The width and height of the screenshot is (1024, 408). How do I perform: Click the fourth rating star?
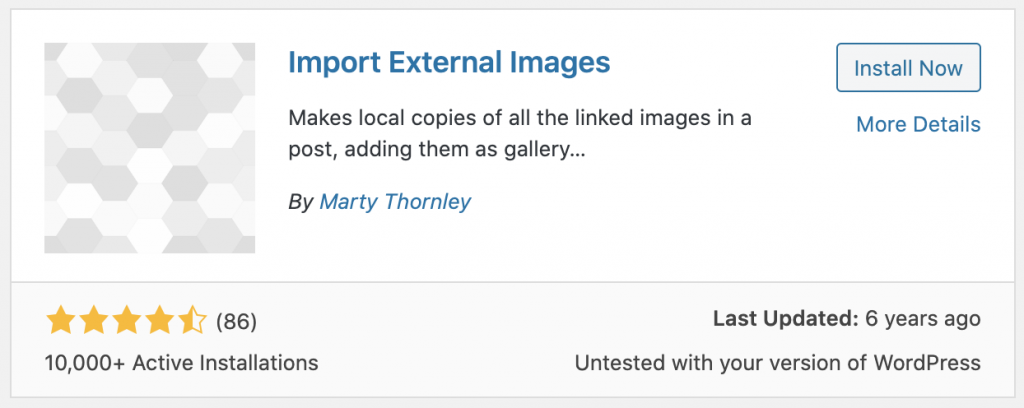click(x=158, y=321)
